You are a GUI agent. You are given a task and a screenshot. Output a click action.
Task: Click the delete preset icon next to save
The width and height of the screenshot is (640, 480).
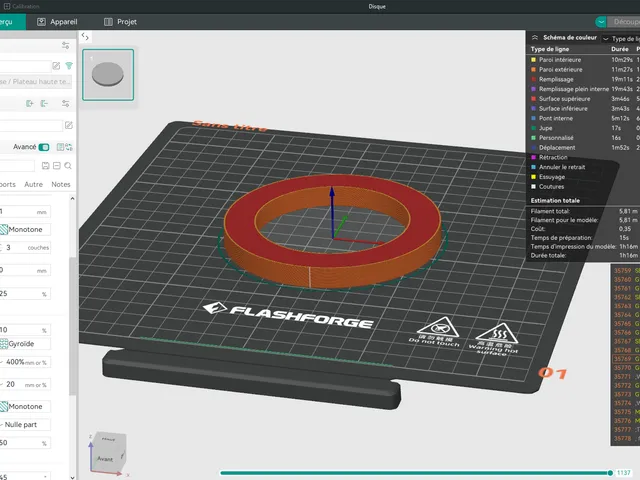[x=57, y=166]
